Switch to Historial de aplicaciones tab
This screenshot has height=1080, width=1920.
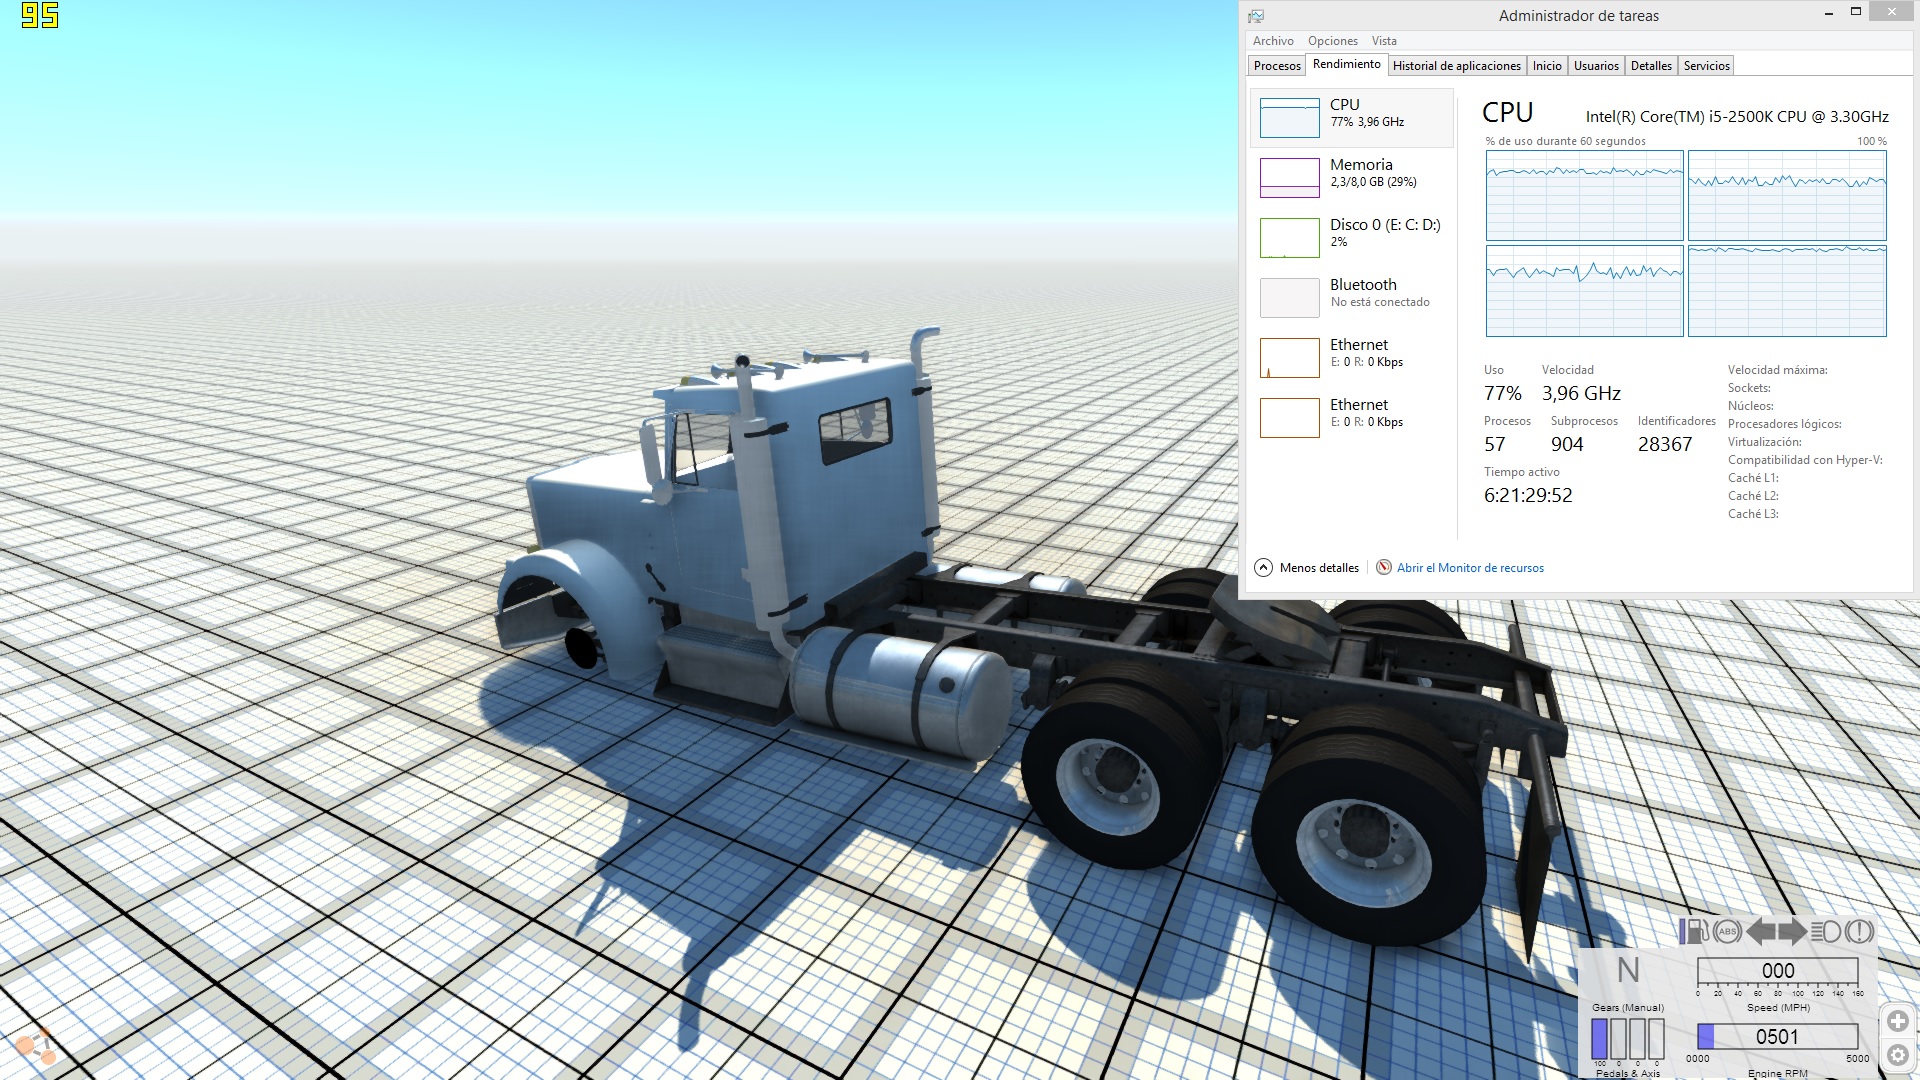coord(1456,66)
